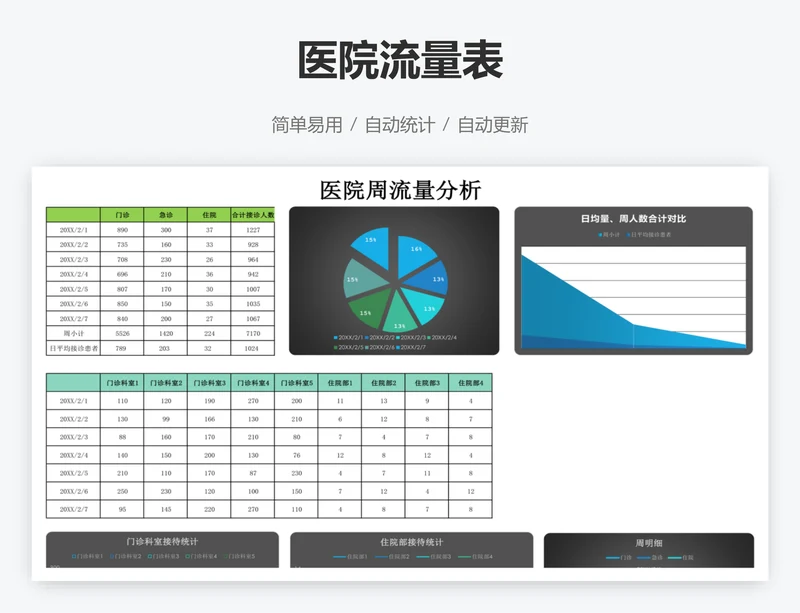This screenshot has height=613, width=800.
Task: Click the 周小计 legend entry in the area chart
Action: 609,235
